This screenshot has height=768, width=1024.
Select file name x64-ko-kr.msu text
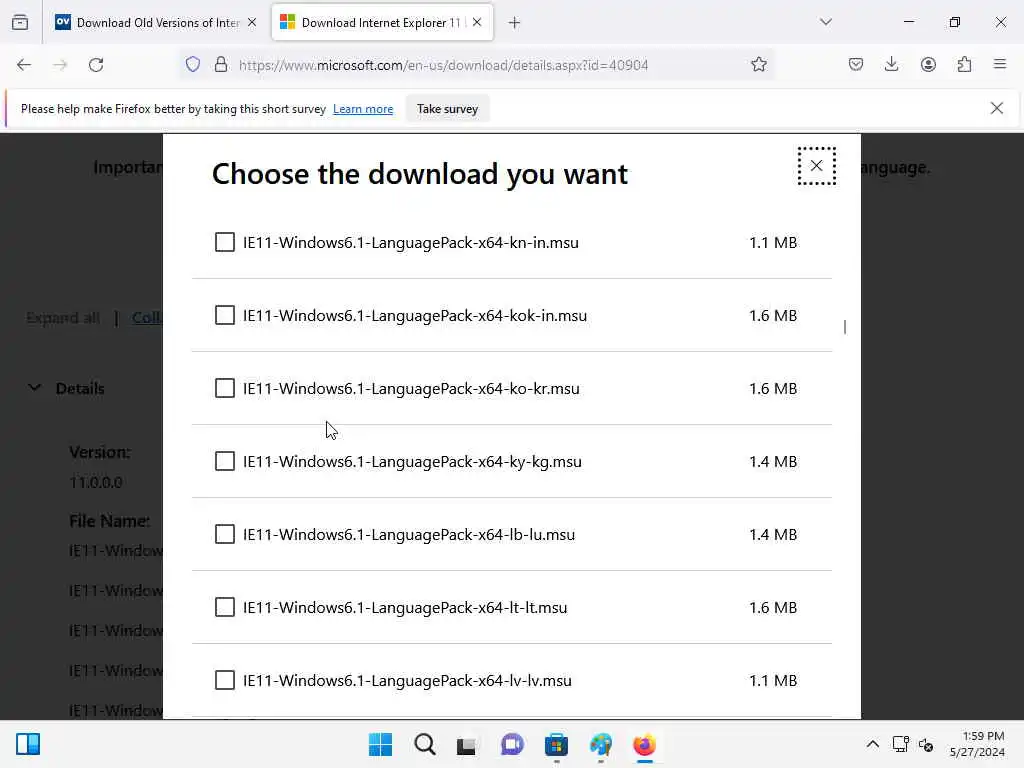(411, 389)
